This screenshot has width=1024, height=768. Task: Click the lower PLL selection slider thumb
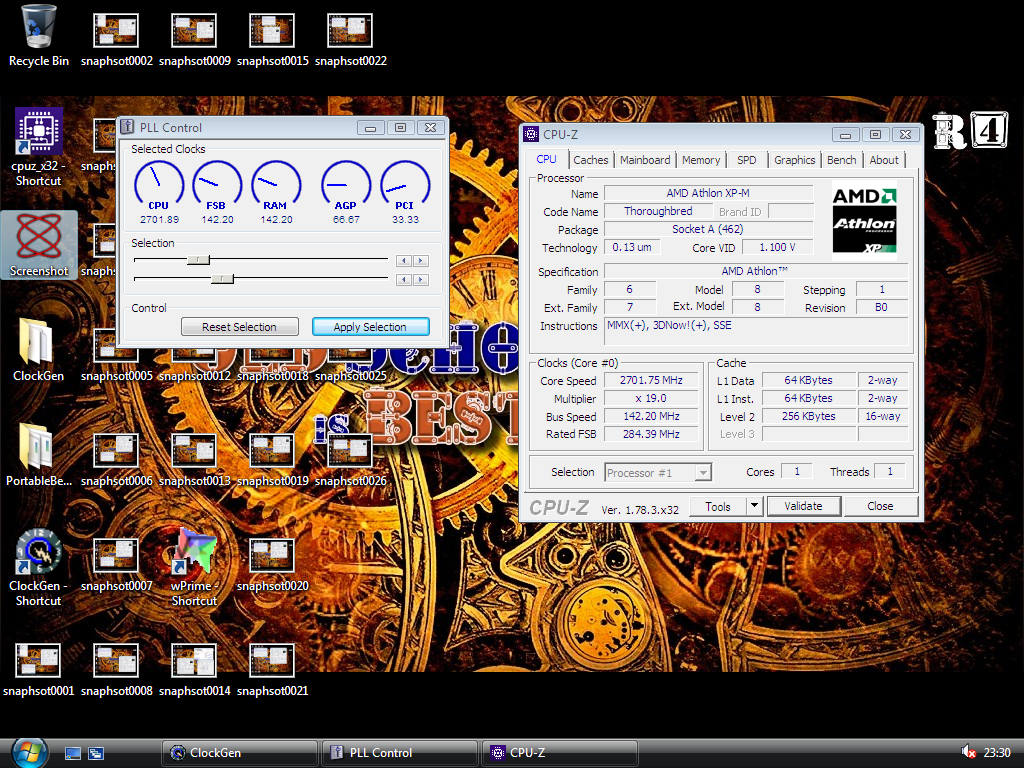[x=223, y=279]
